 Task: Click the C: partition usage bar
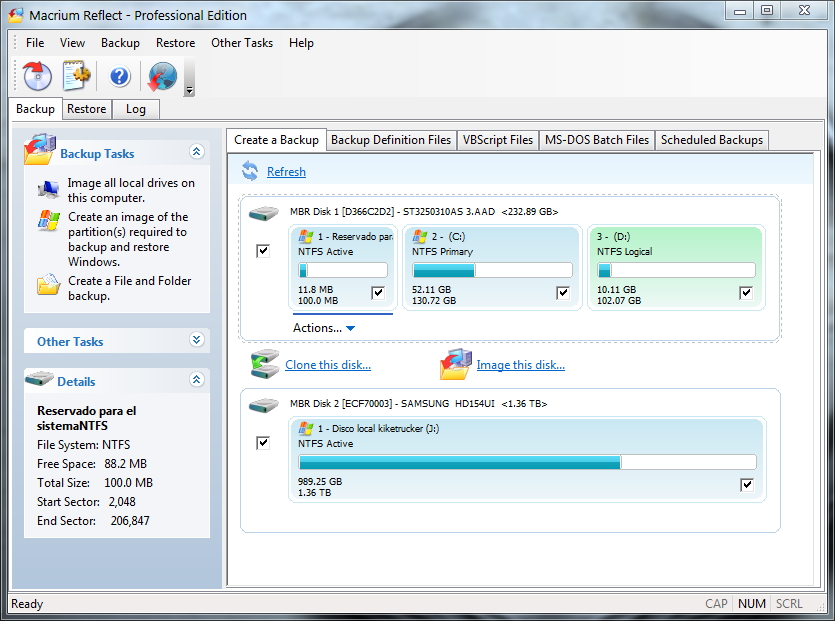pos(493,270)
